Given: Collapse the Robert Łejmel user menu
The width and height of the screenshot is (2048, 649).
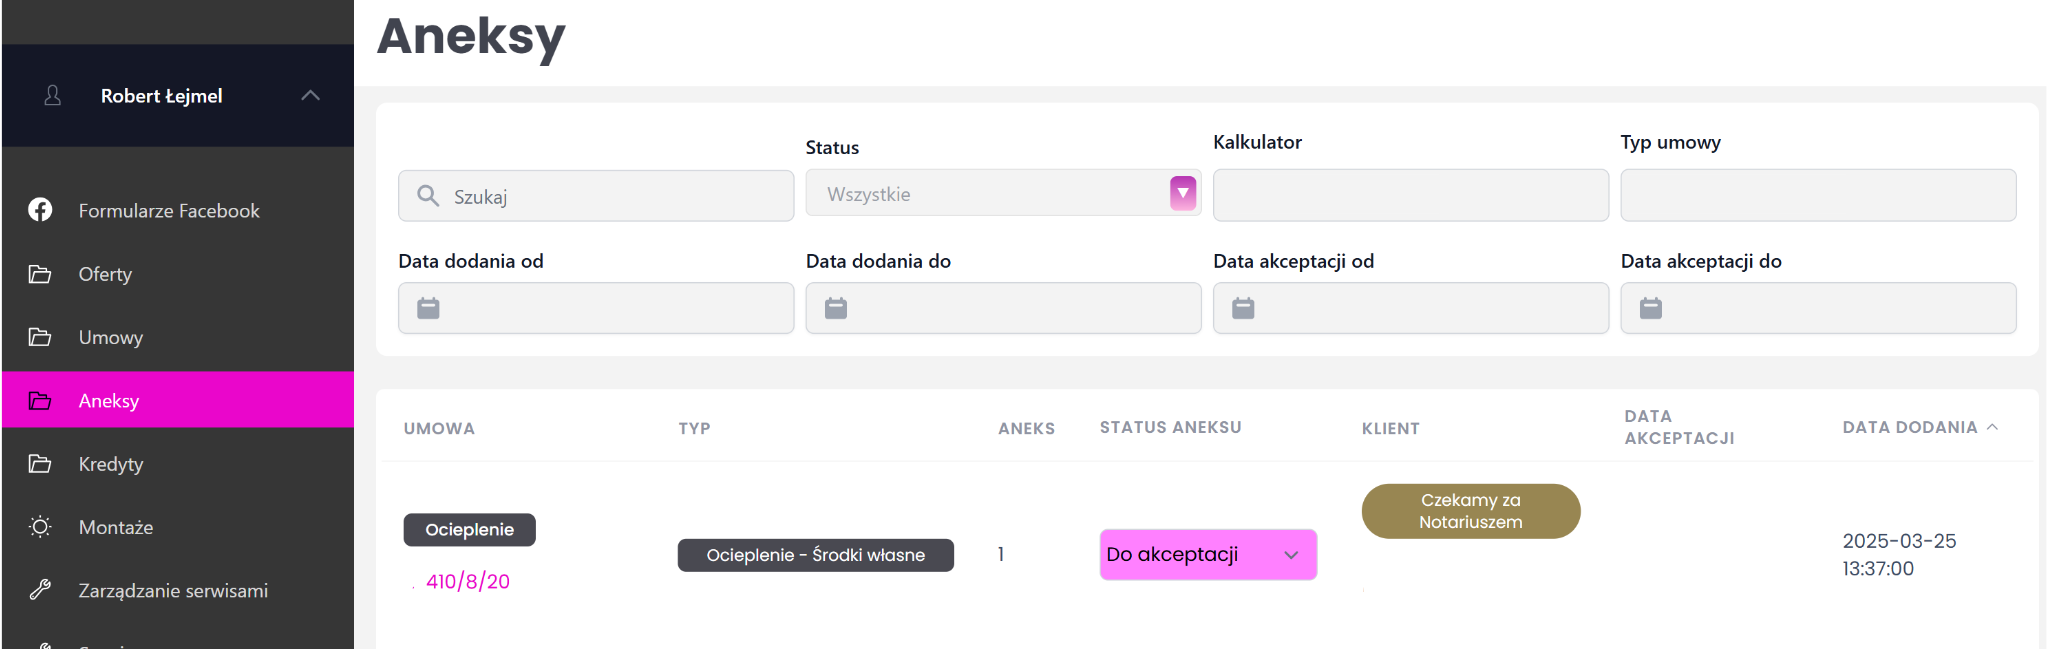Looking at the screenshot, I should coord(310,96).
